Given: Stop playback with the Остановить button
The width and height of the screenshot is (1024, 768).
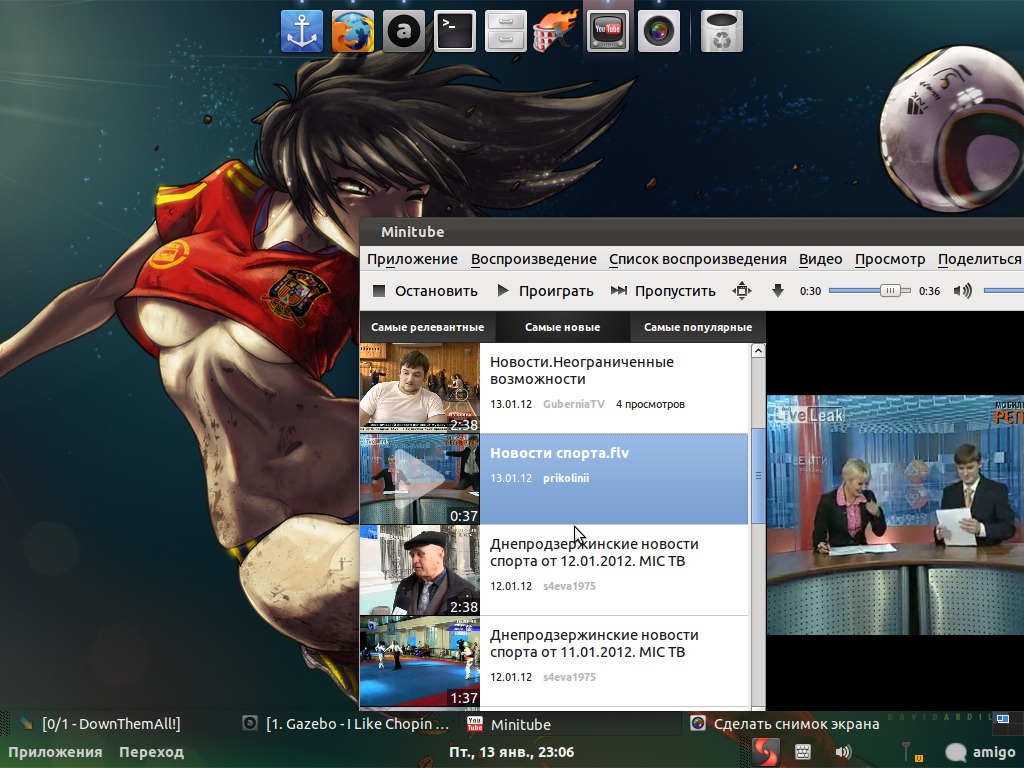Looking at the screenshot, I should 425,291.
